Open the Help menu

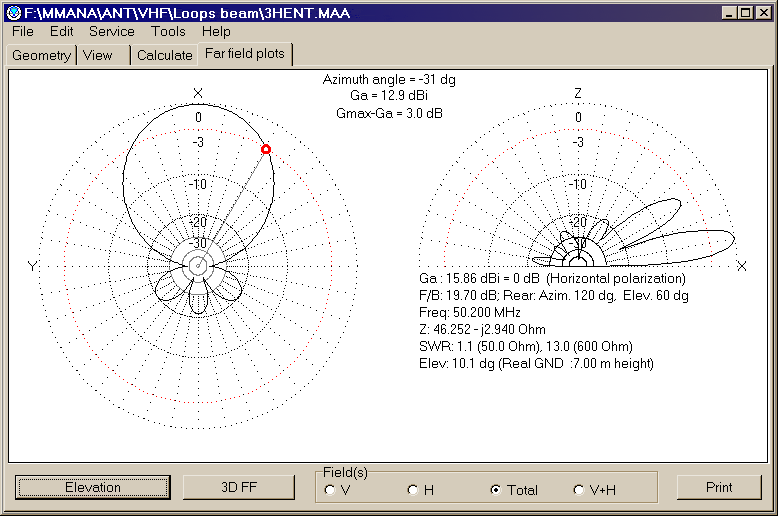tap(216, 31)
